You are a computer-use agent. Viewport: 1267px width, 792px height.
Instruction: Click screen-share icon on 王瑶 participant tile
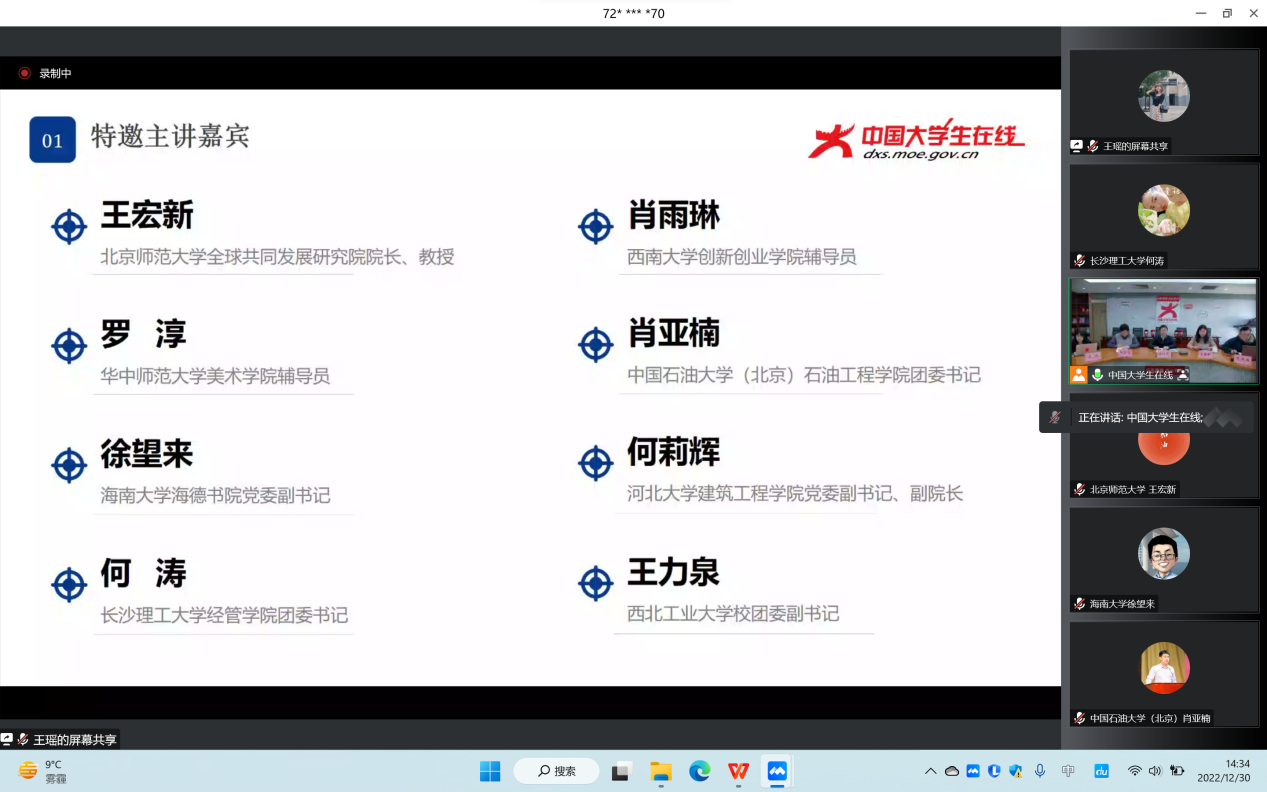click(1077, 146)
